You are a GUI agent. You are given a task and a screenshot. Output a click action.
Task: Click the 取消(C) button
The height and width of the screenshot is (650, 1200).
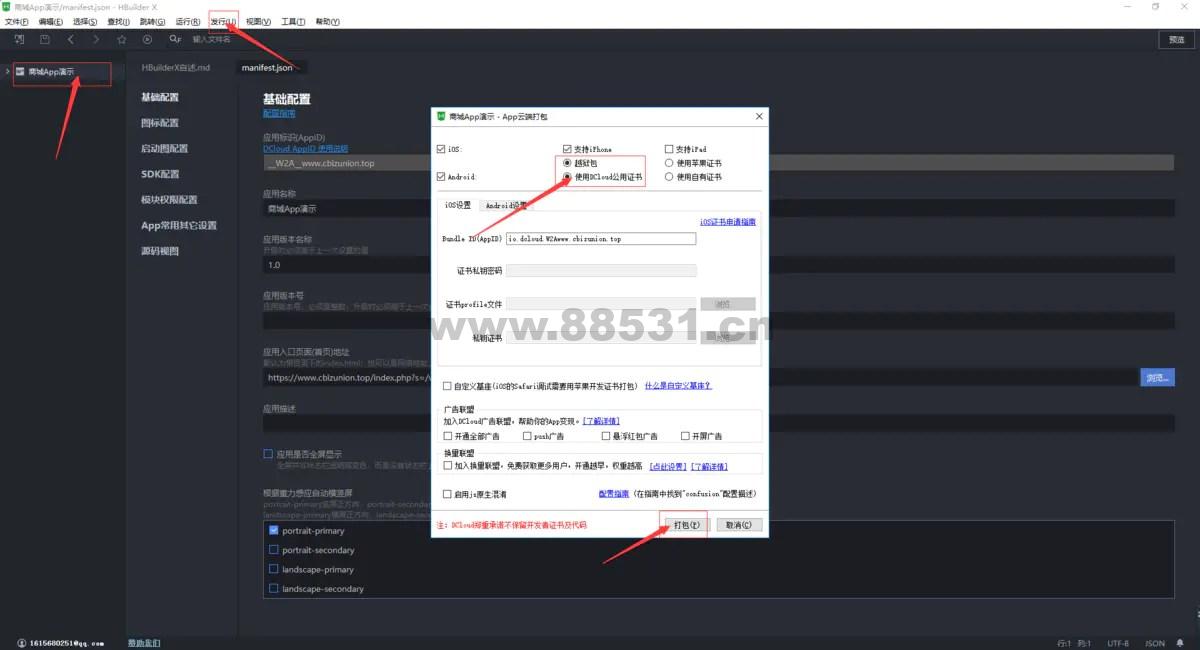click(740, 524)
